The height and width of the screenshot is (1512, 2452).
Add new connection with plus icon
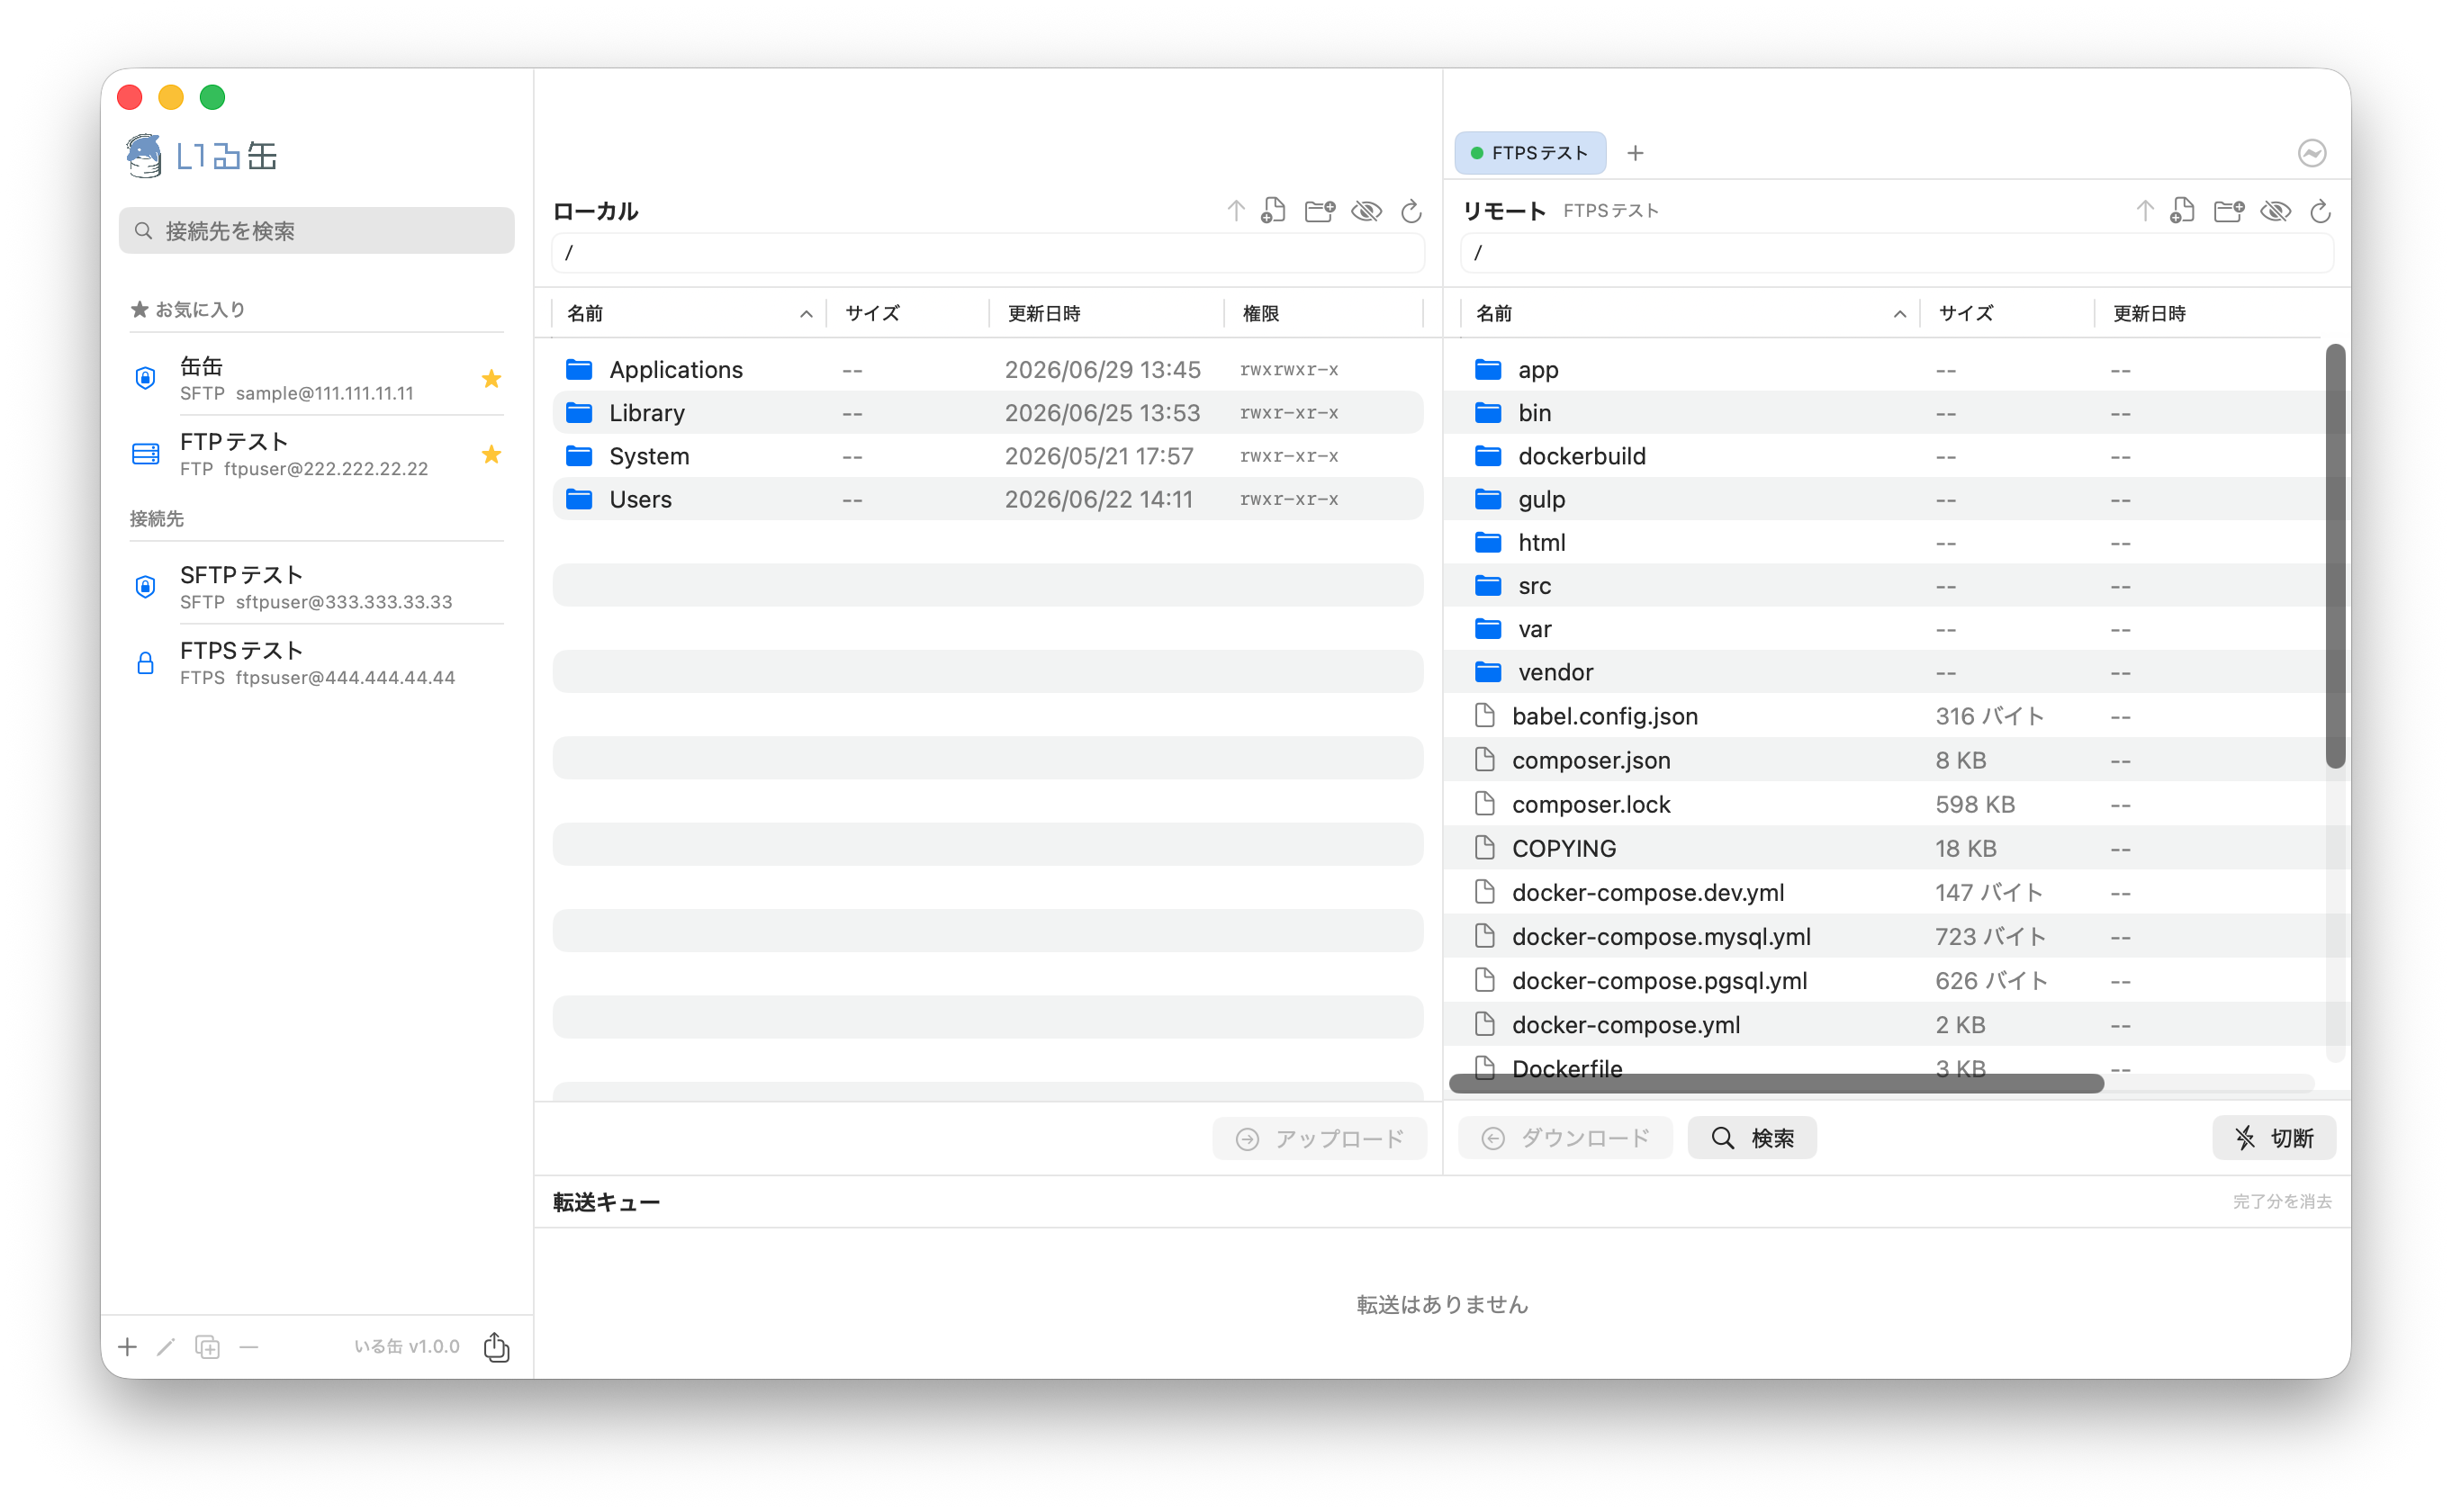tap(127, 1347)
